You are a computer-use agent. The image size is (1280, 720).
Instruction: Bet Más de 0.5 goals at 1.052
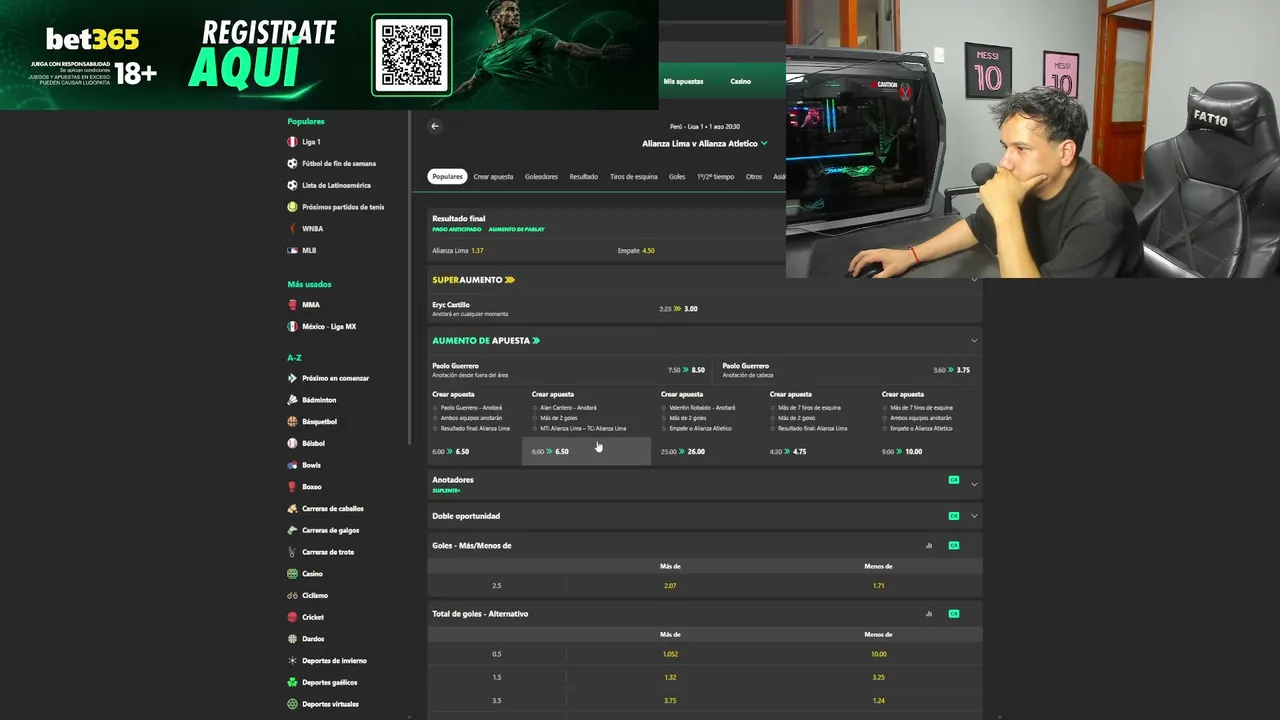pos(670,654)
